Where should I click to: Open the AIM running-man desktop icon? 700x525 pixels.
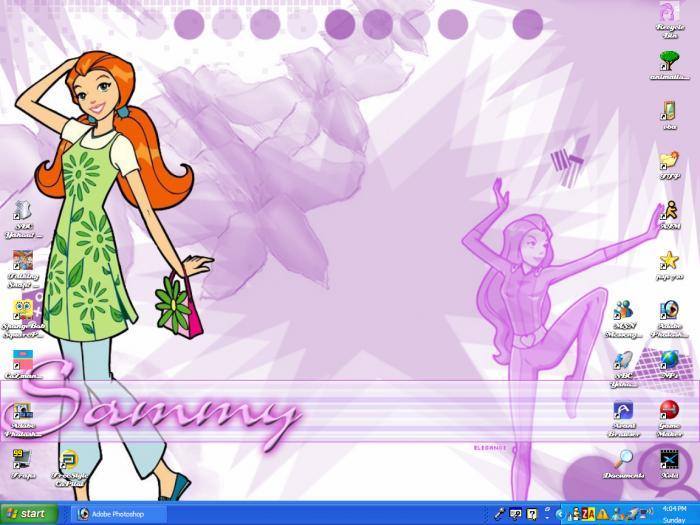click(x=669, y=211)
